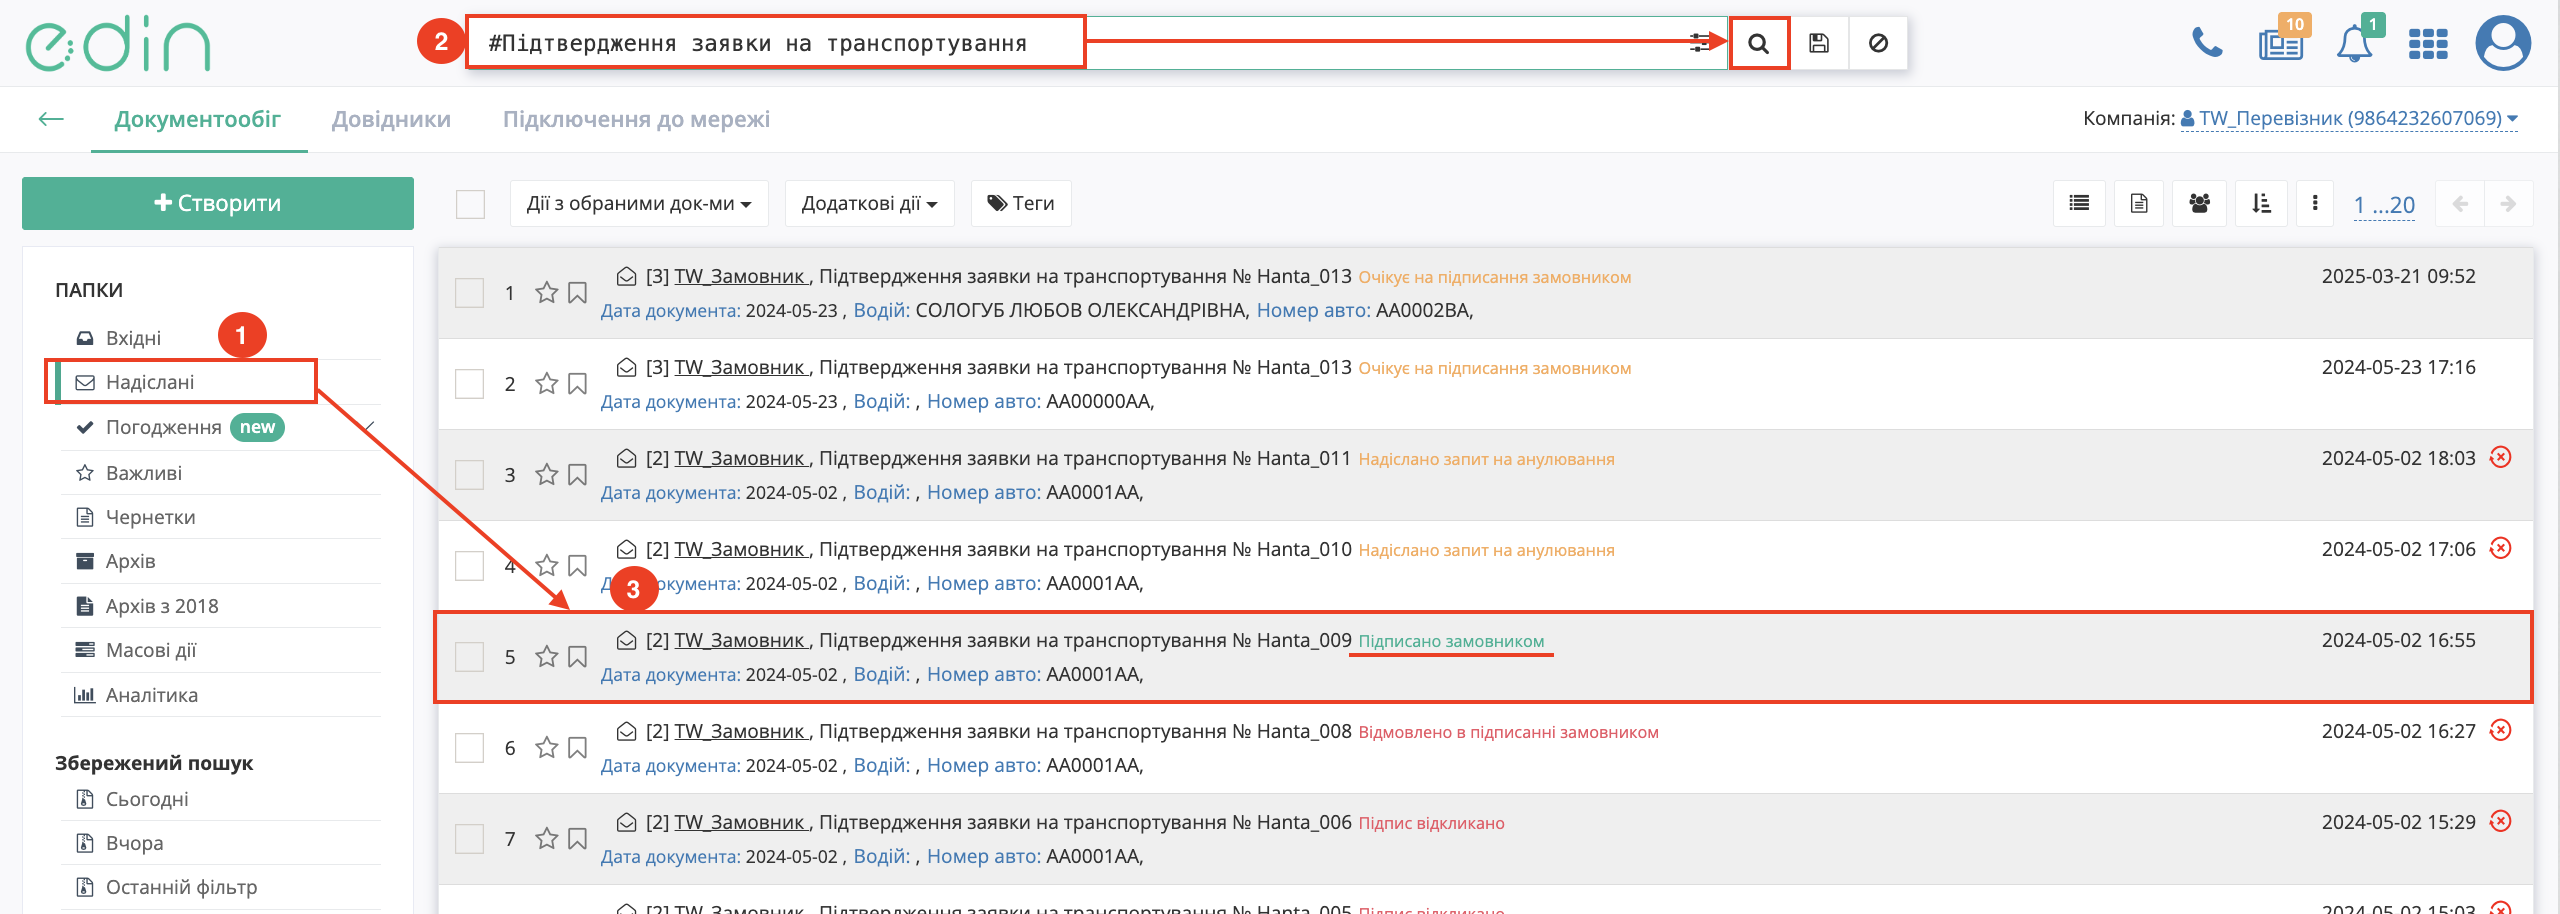Toggle the select-all documents checkbox
The image size is (2560, 914).
[x=470, y=204]
